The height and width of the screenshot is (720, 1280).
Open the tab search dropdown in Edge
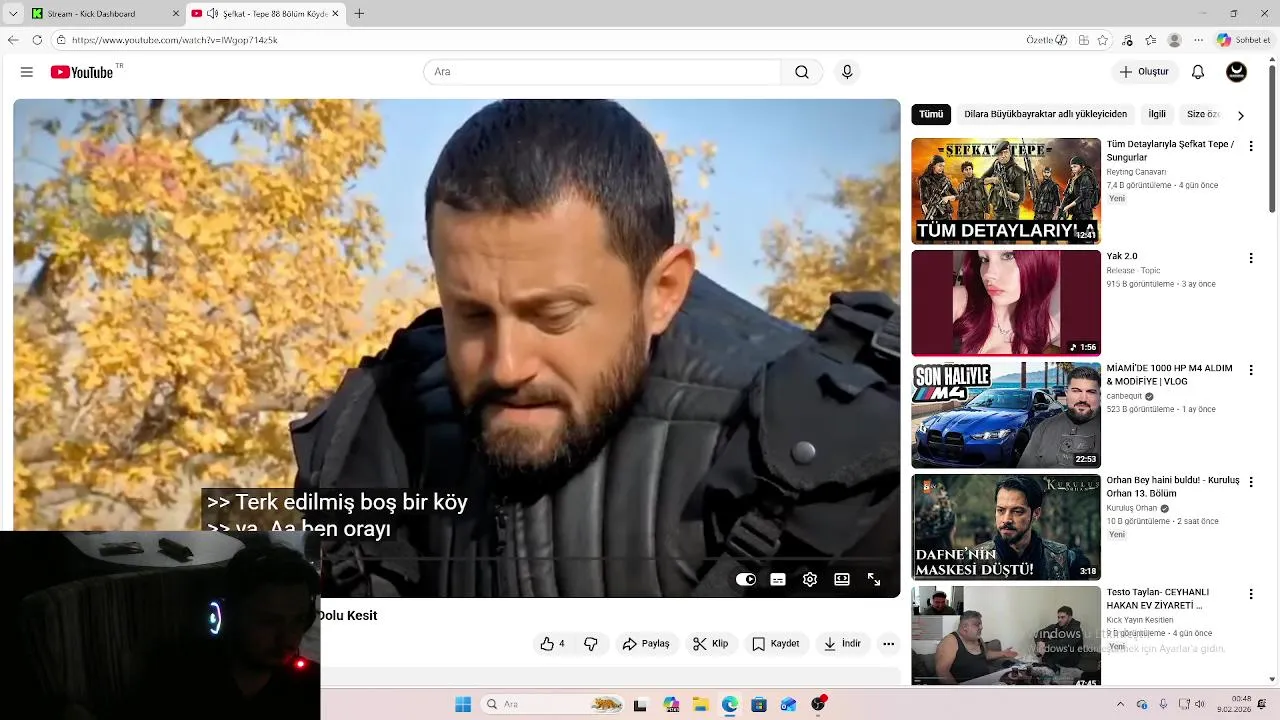[x=13, y=13]
